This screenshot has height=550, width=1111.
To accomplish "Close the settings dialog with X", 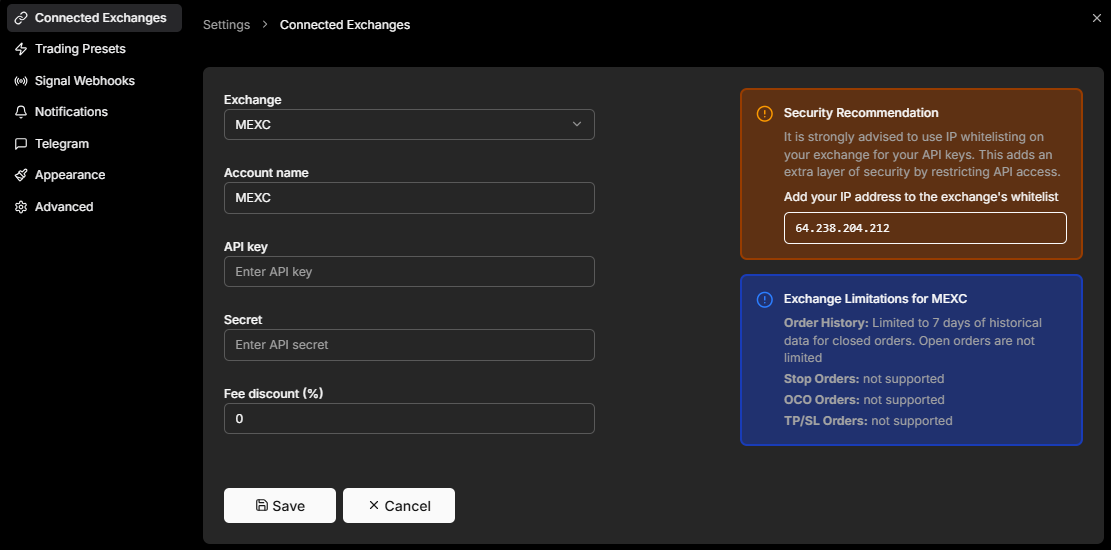I will 1097,18.
